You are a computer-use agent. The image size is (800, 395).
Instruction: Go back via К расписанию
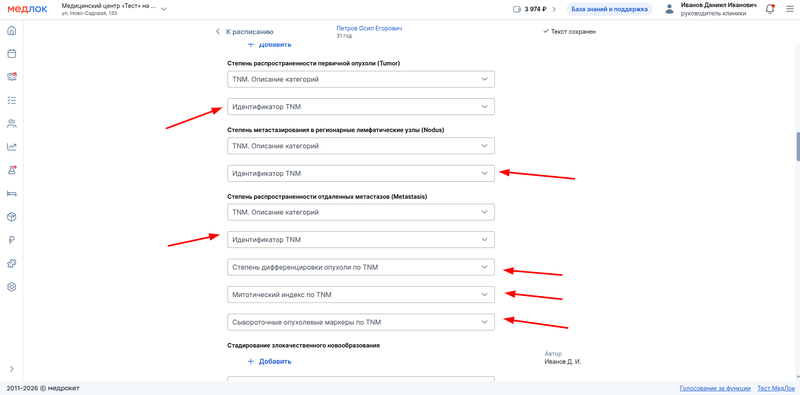coord(244,32)
